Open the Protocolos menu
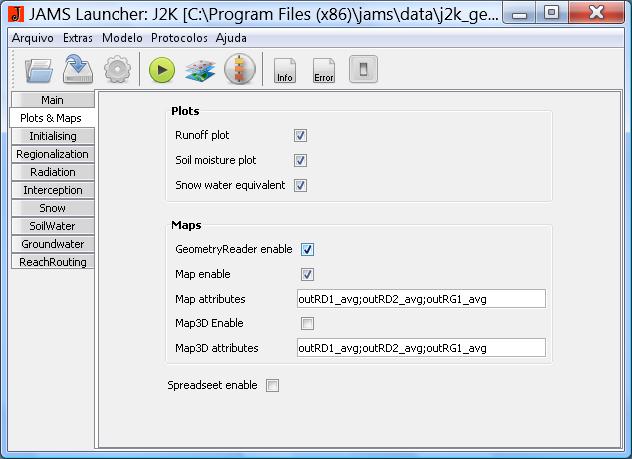Screen dimensions: 632x459 [x=179, y=37]
